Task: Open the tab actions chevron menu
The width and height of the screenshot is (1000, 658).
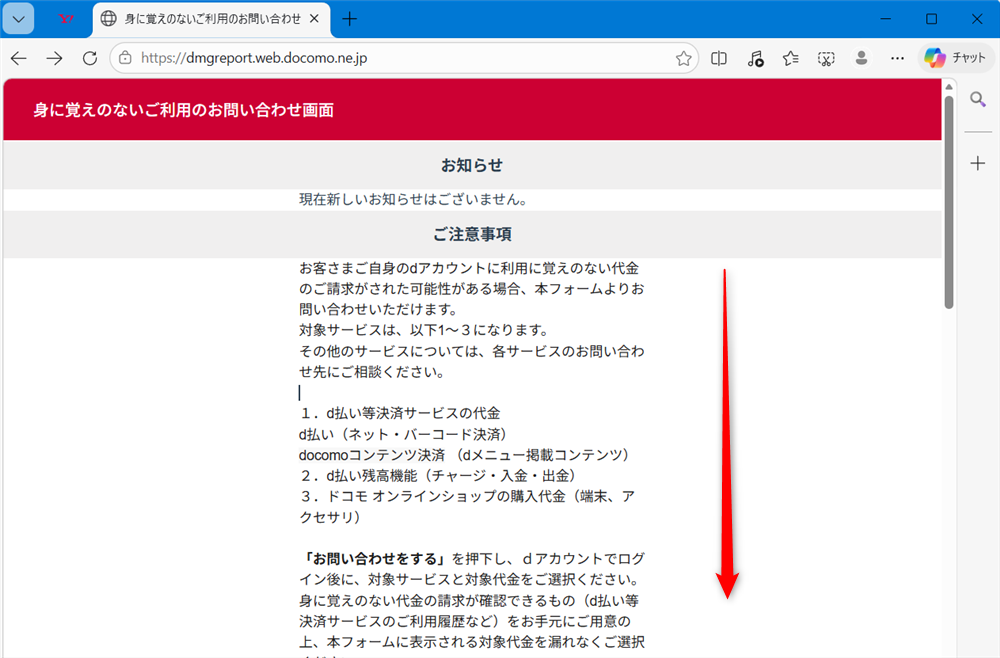Action: pos(17,18)
